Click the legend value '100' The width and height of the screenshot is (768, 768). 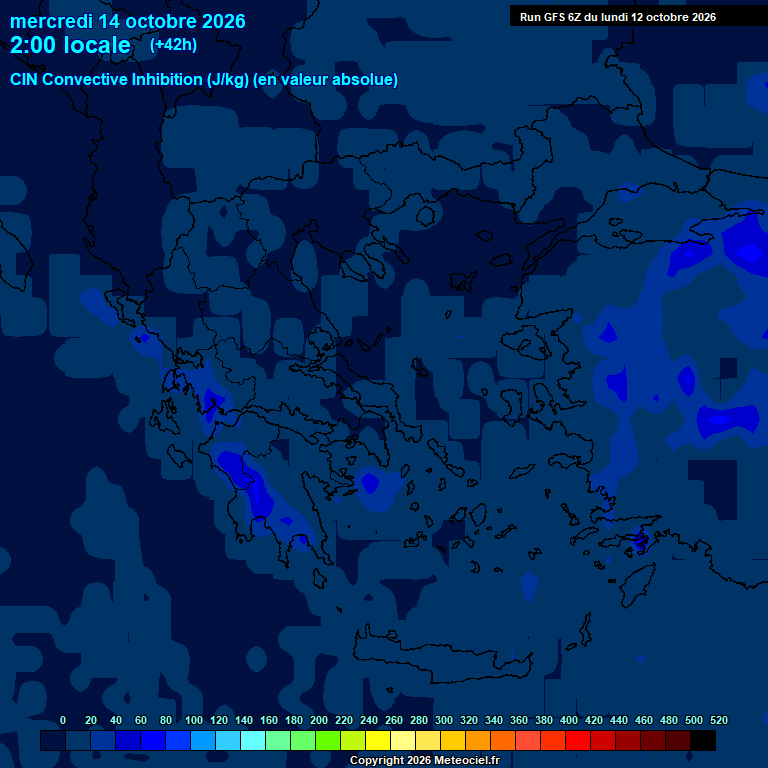click(x=194, y=720)
